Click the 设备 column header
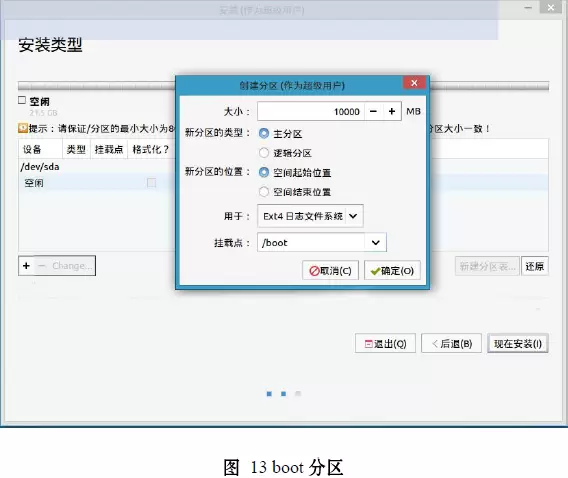The height and width of the screenshot is (478, 568). [41, 149]
